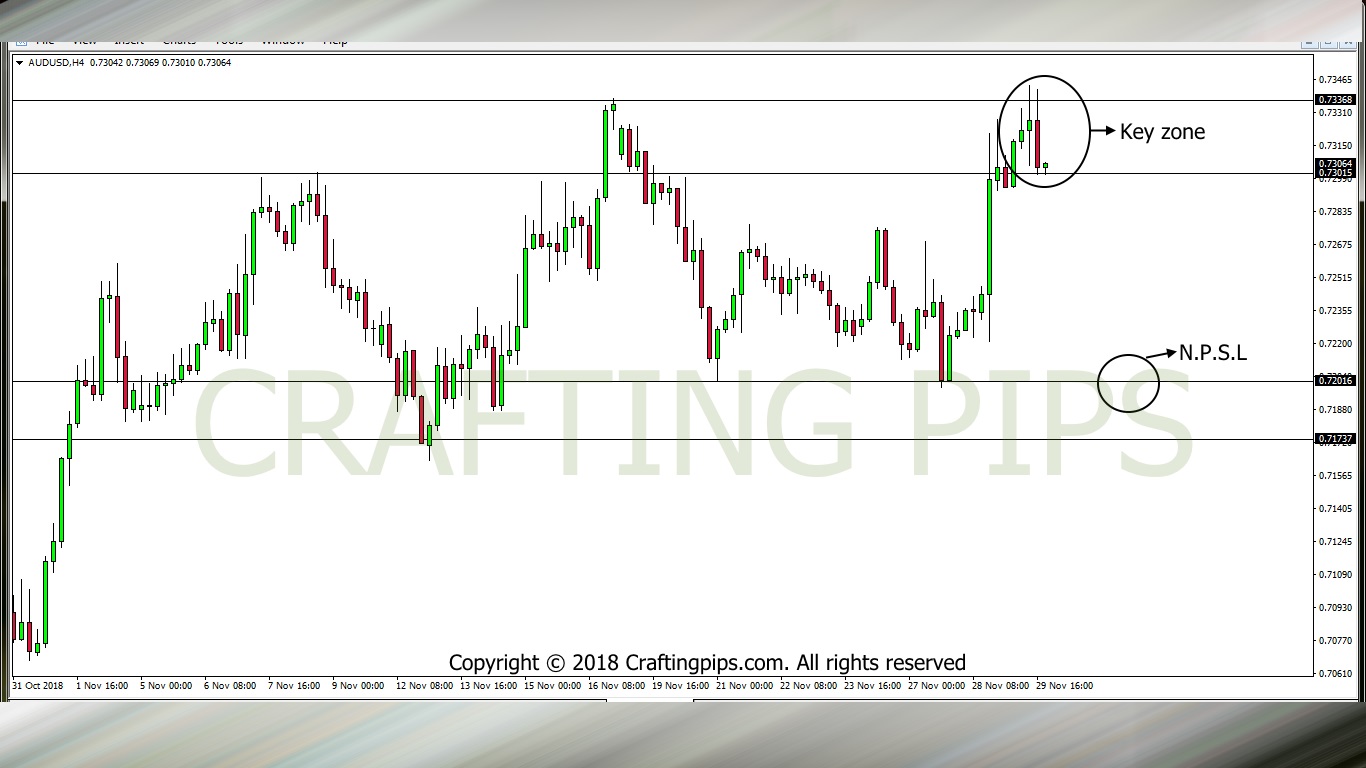Click the 31 Oct 2018 date label
Screen dimensions: 1366x768
(37, 686)
